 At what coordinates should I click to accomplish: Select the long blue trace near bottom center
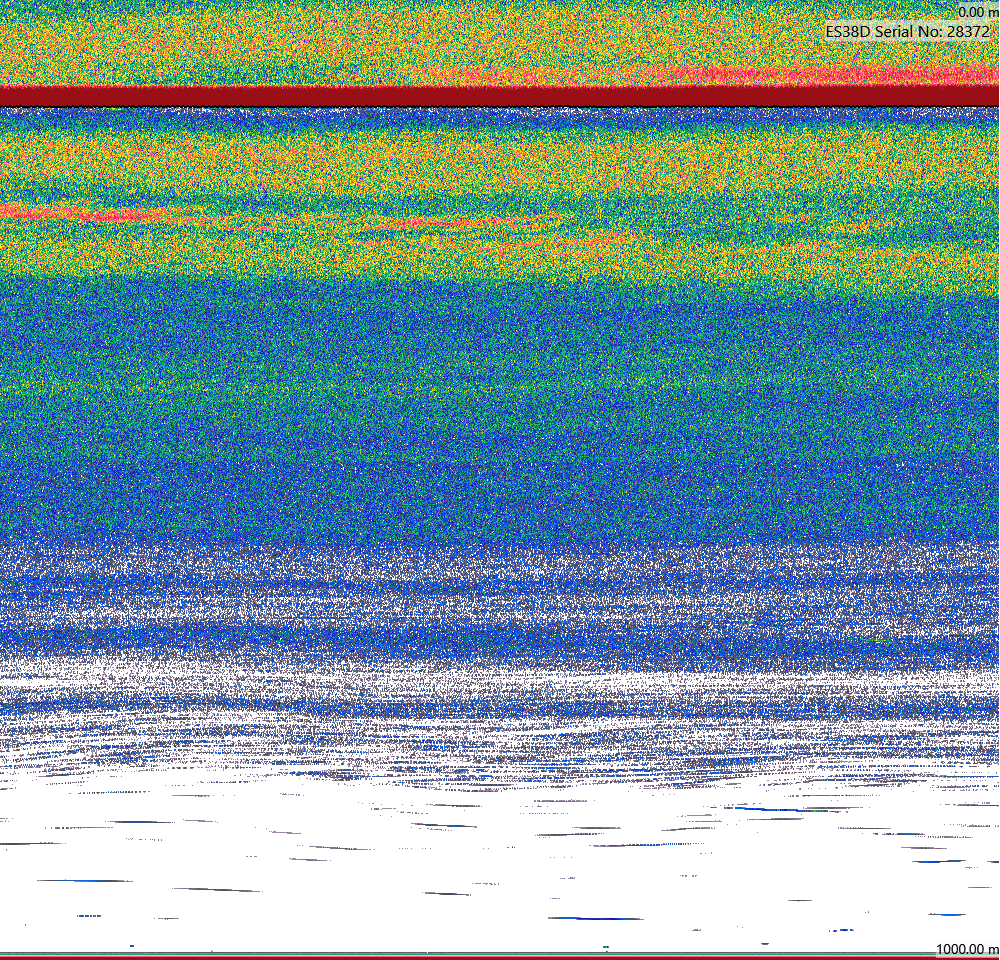click(596, 919)
